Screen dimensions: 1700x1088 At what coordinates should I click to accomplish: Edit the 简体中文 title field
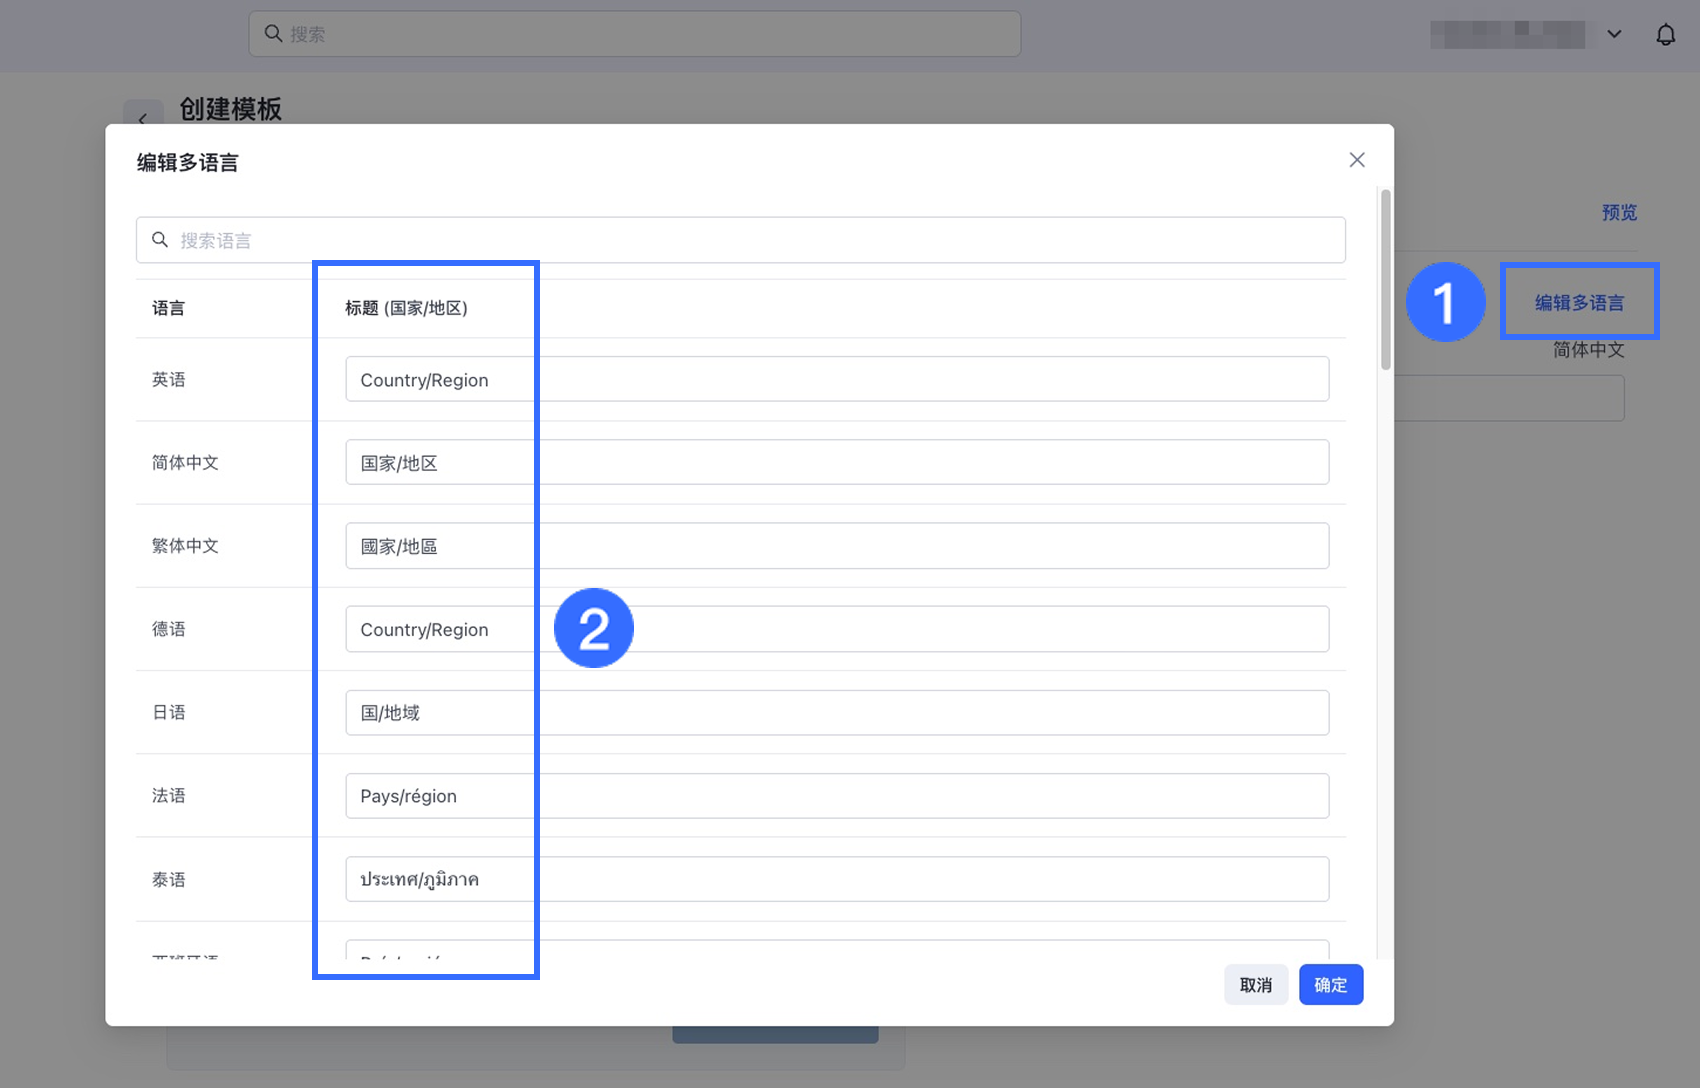837,462
